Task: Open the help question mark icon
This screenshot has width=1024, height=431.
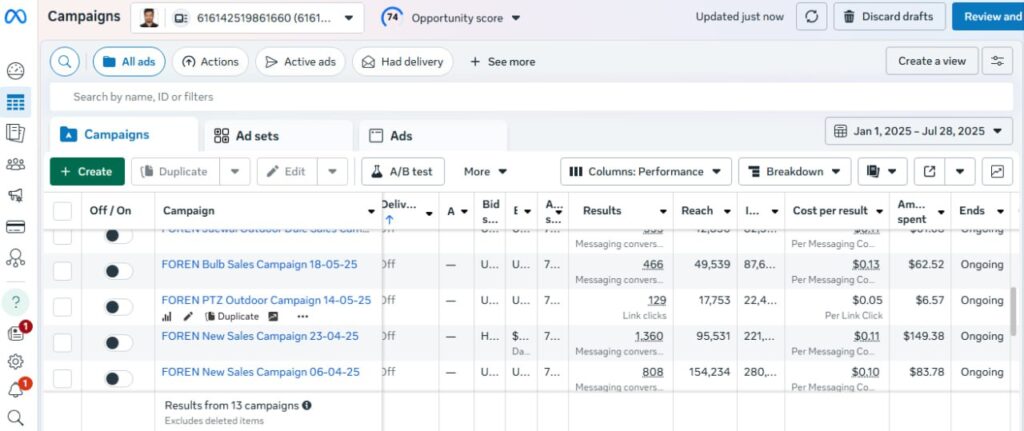Action: pyautogui.click(x=15, y=302)
